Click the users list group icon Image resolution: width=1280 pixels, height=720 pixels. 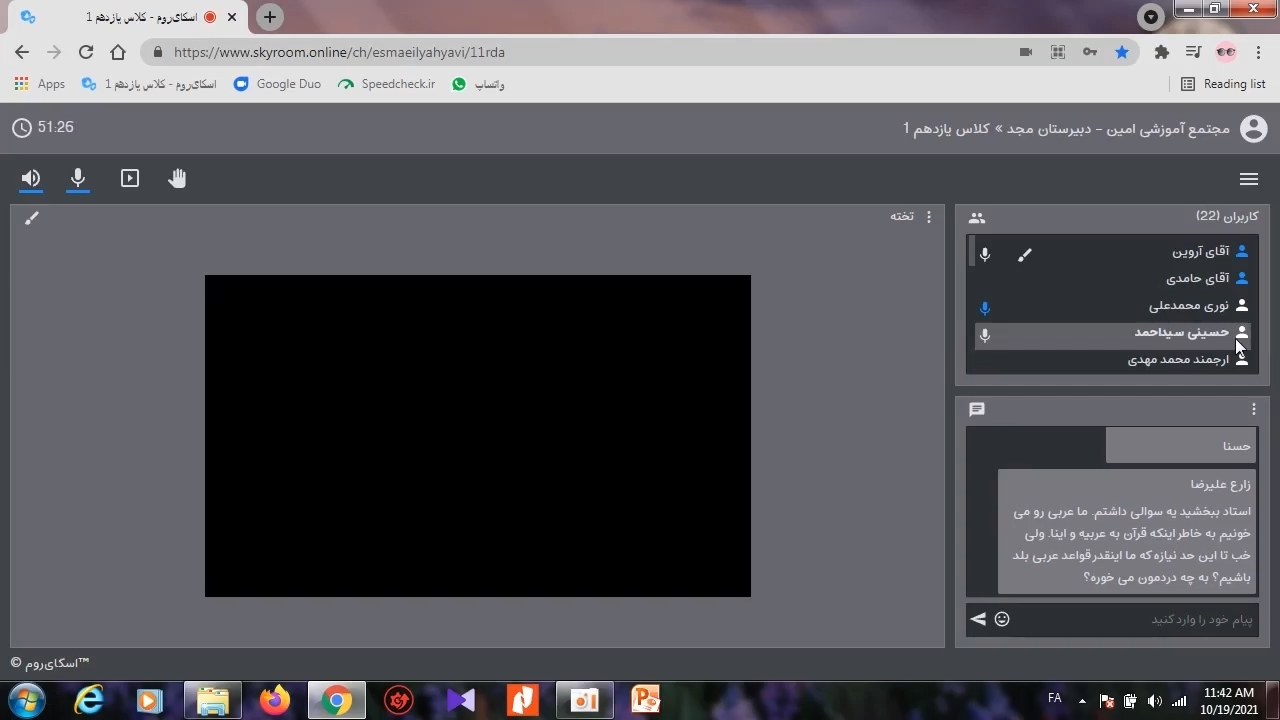pos(977,217)
